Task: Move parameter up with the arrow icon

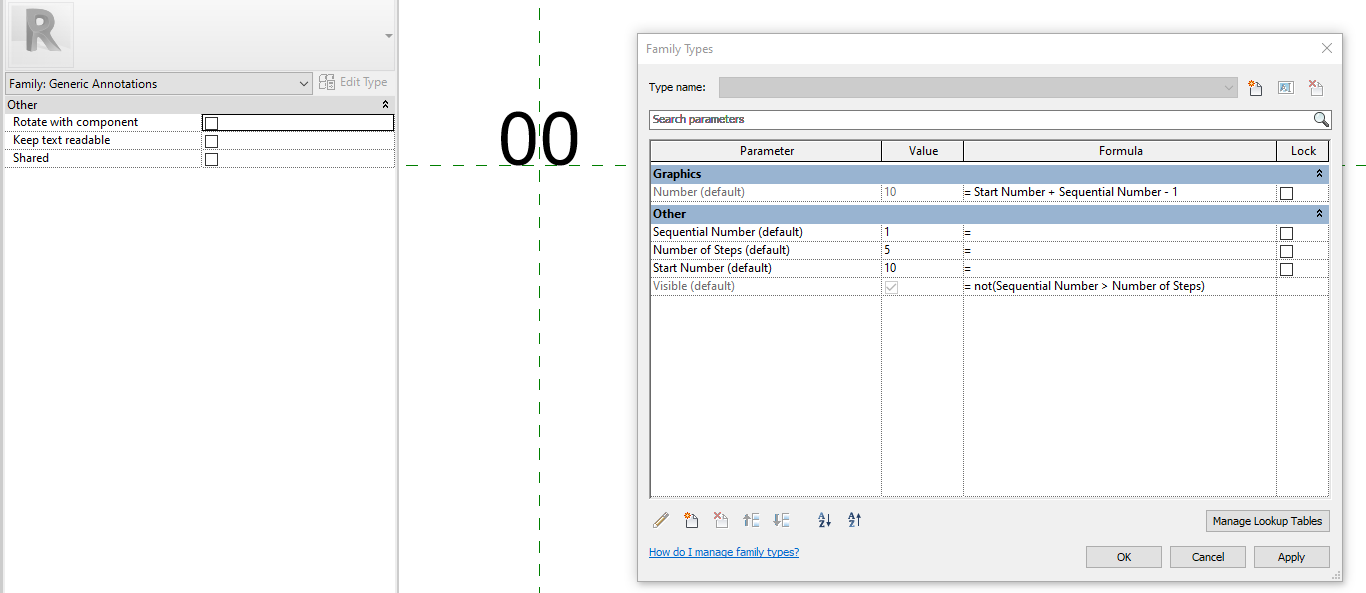Action: point(752,520)
